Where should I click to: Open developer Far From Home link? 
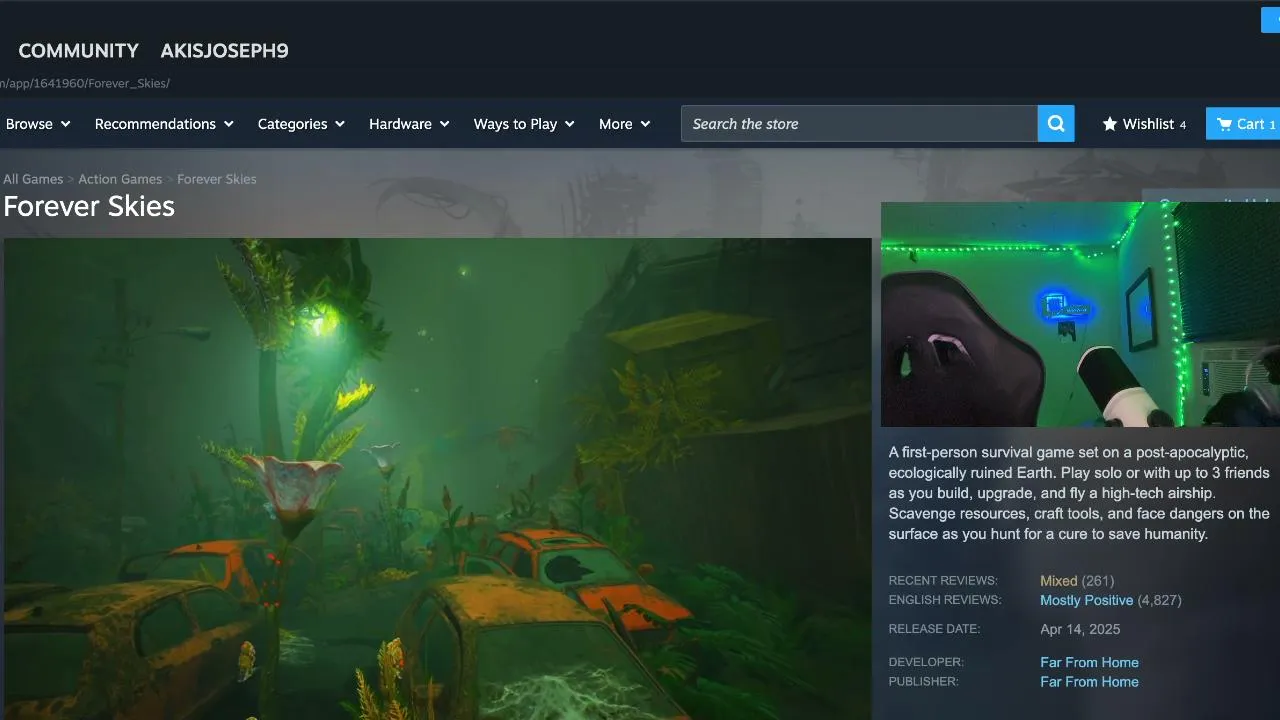tap(1089, 663)
